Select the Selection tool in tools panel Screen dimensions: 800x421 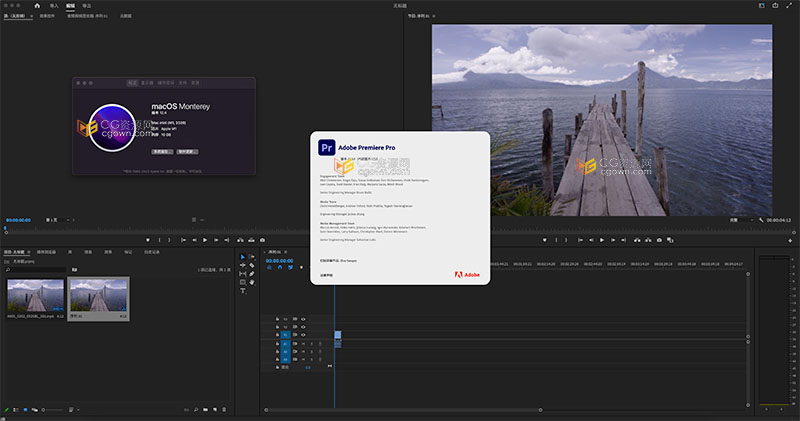point(242,257)
